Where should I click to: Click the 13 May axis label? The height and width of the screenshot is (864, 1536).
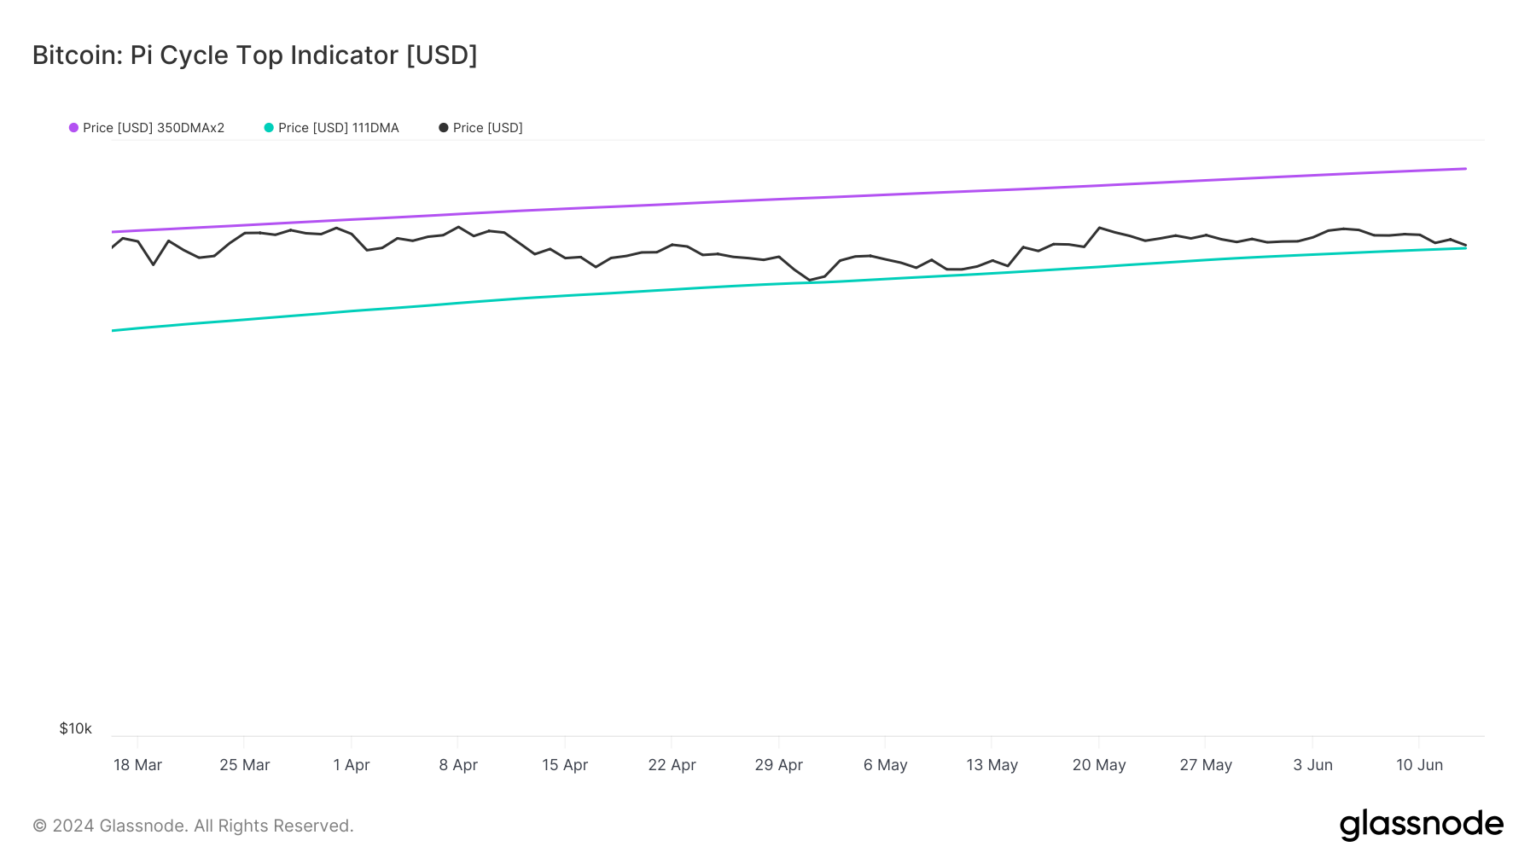point(992,765)
